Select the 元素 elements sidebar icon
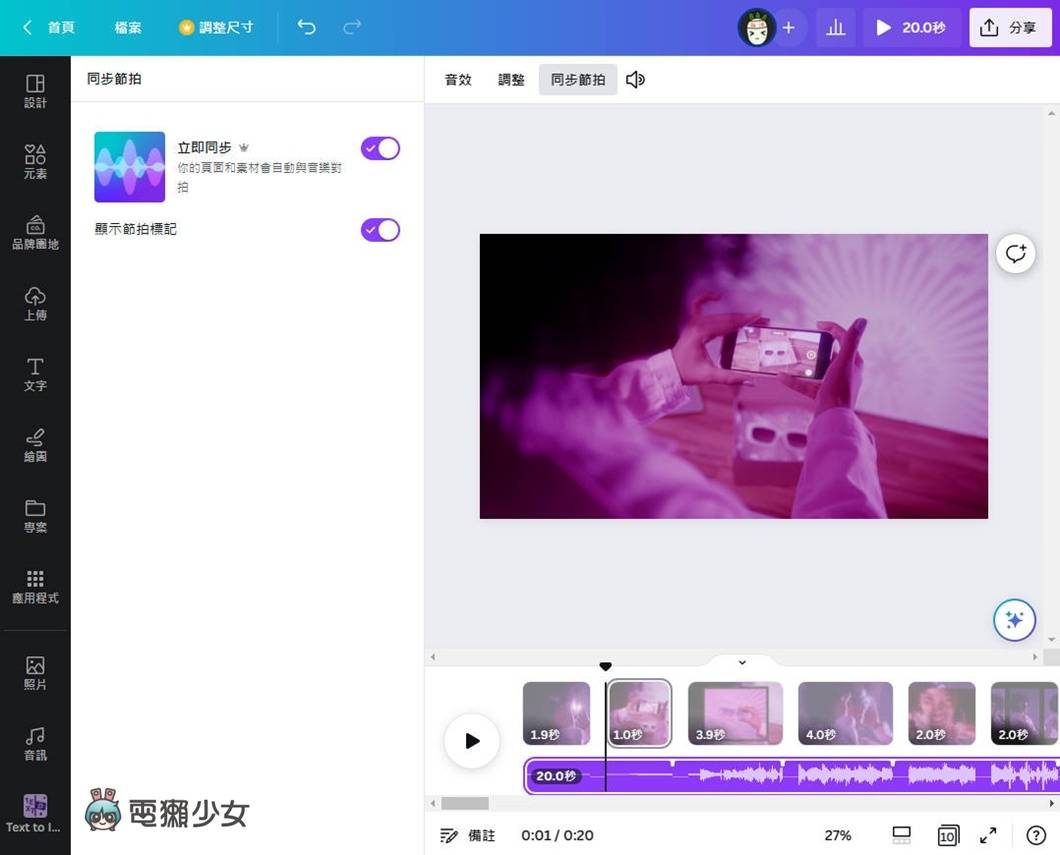Image resolution: width=1060 pixels, height=855 pixels. pos(35,160)
